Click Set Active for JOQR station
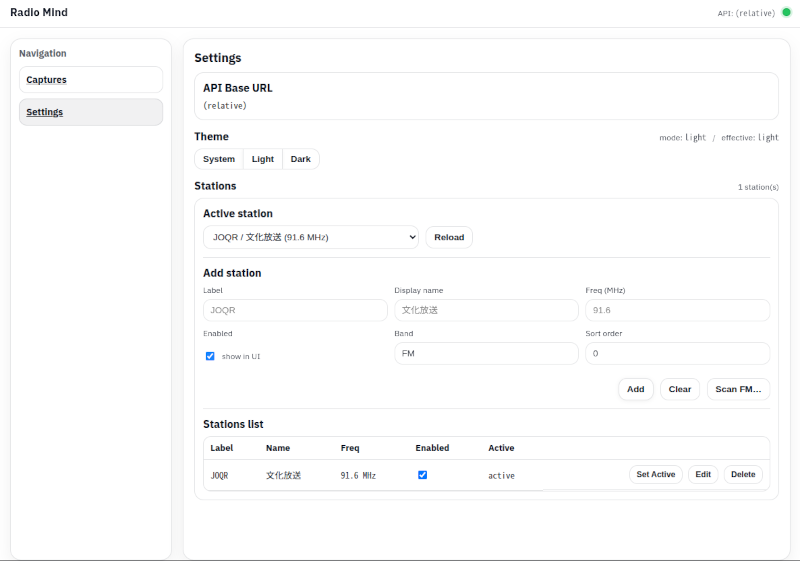 coord(656,475)
